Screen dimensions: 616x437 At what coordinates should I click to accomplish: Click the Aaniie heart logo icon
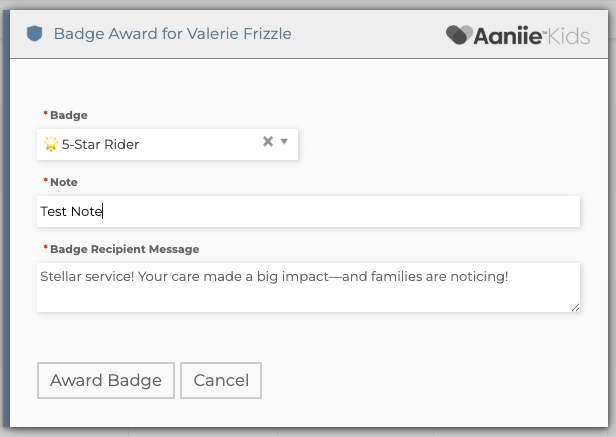tap(460, 35)
